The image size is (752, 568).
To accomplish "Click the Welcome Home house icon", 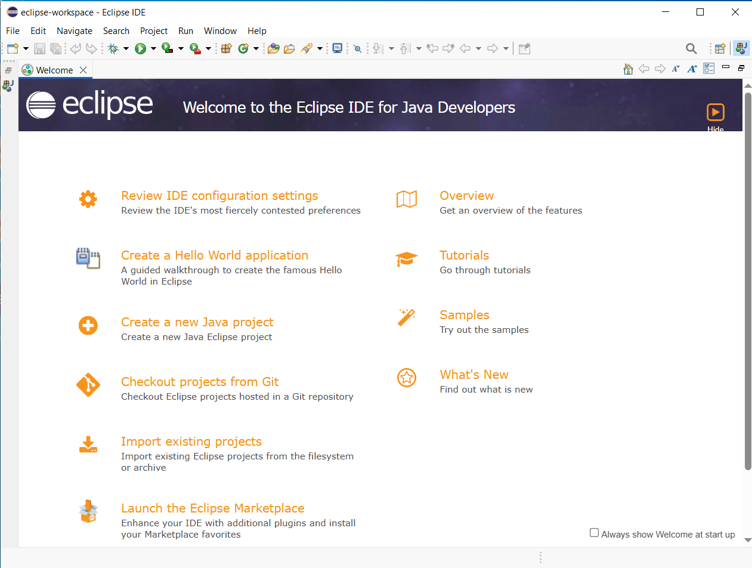I will point(628,69).
